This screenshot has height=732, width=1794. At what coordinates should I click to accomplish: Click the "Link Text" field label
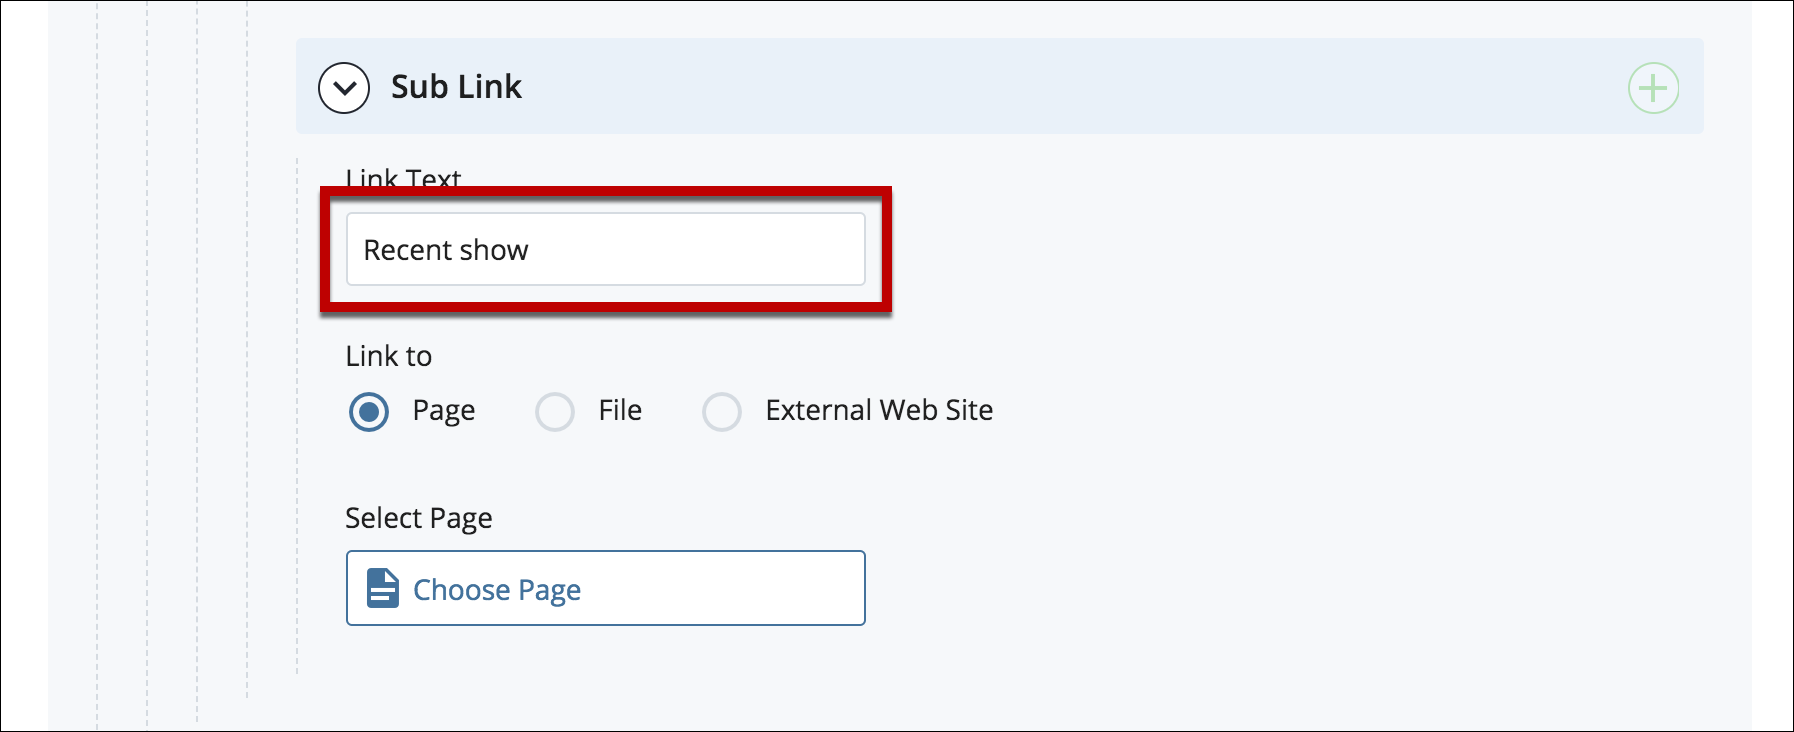(x=403, y=177)
